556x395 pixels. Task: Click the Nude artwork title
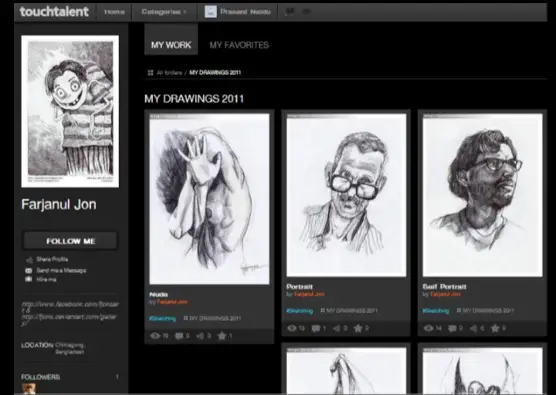[x=159, y=295]
